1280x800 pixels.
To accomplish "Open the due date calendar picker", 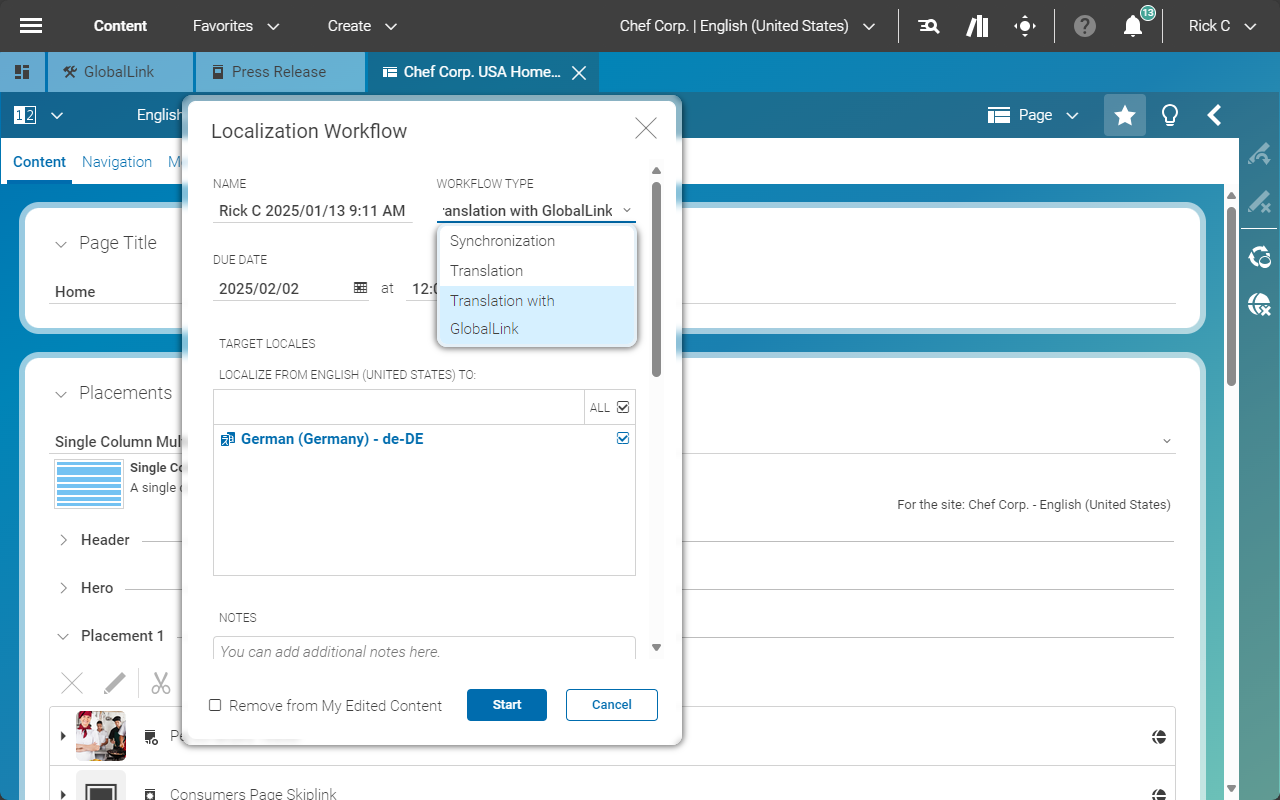I will 359,288.
